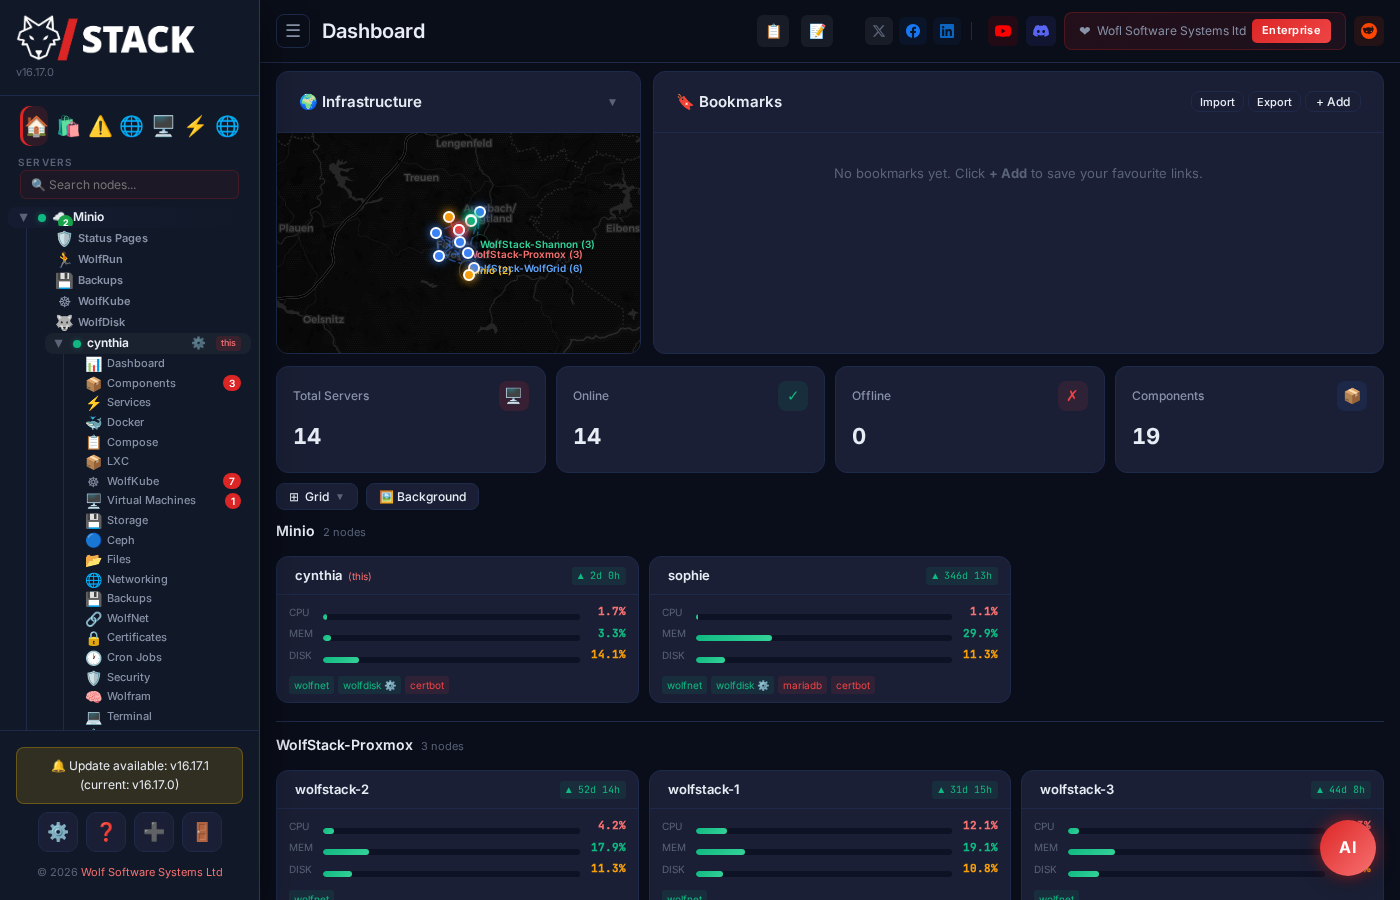Click the Background button

(x=422, y=497)
